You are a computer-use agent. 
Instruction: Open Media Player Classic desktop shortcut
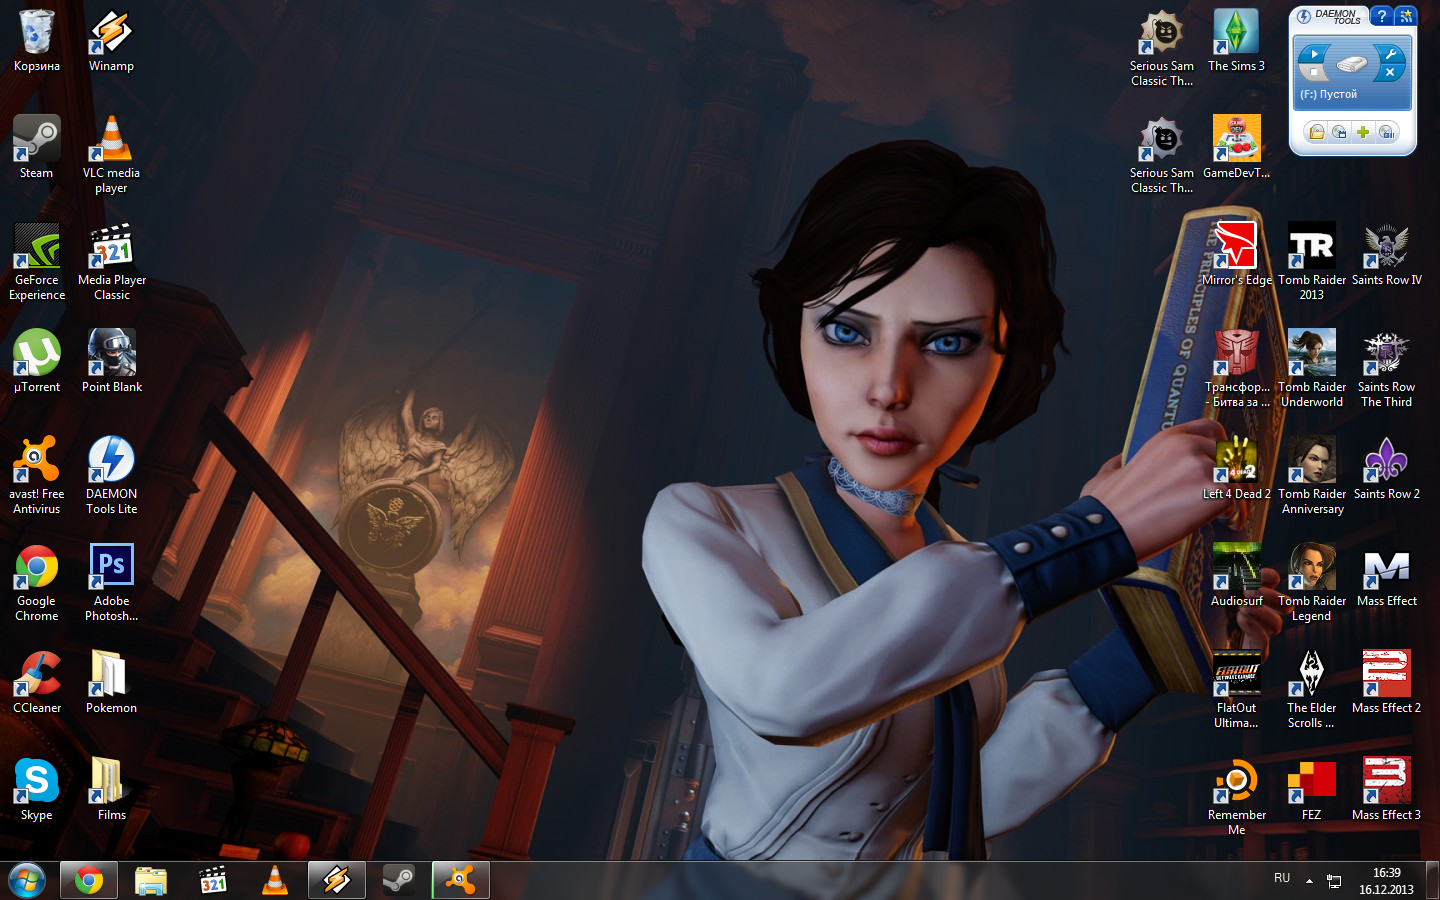point(111,262)
